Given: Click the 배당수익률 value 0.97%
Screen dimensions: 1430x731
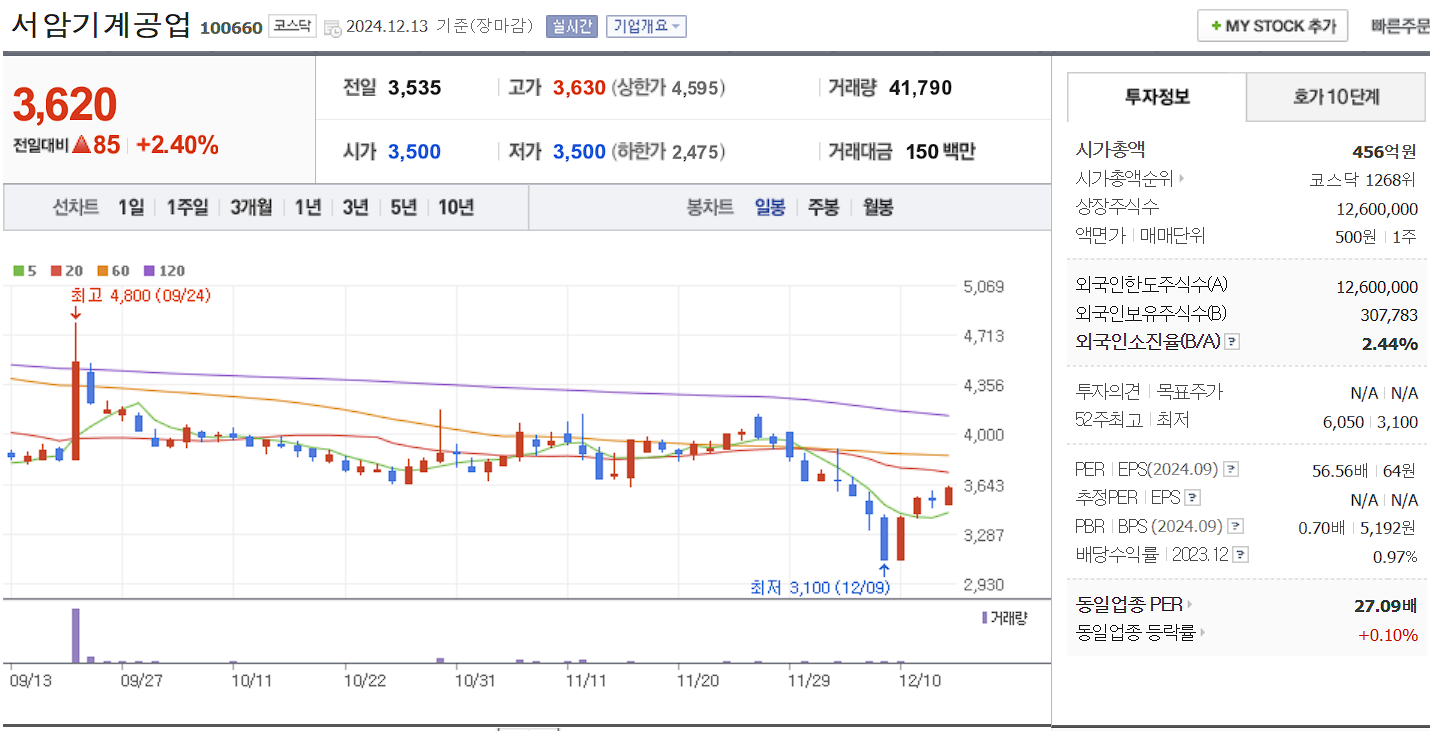Looking at the screenshot, I should tap(1395, 556).
